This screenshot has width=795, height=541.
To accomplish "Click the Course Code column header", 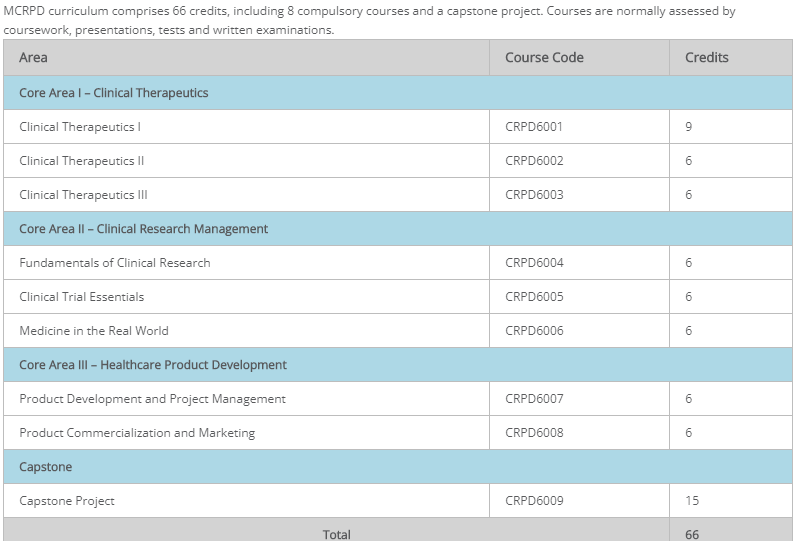I will pyautogui.click(x=544, y=58).
